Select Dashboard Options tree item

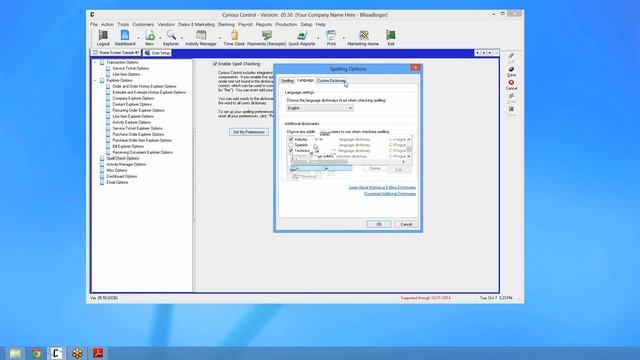coord(122,176)
